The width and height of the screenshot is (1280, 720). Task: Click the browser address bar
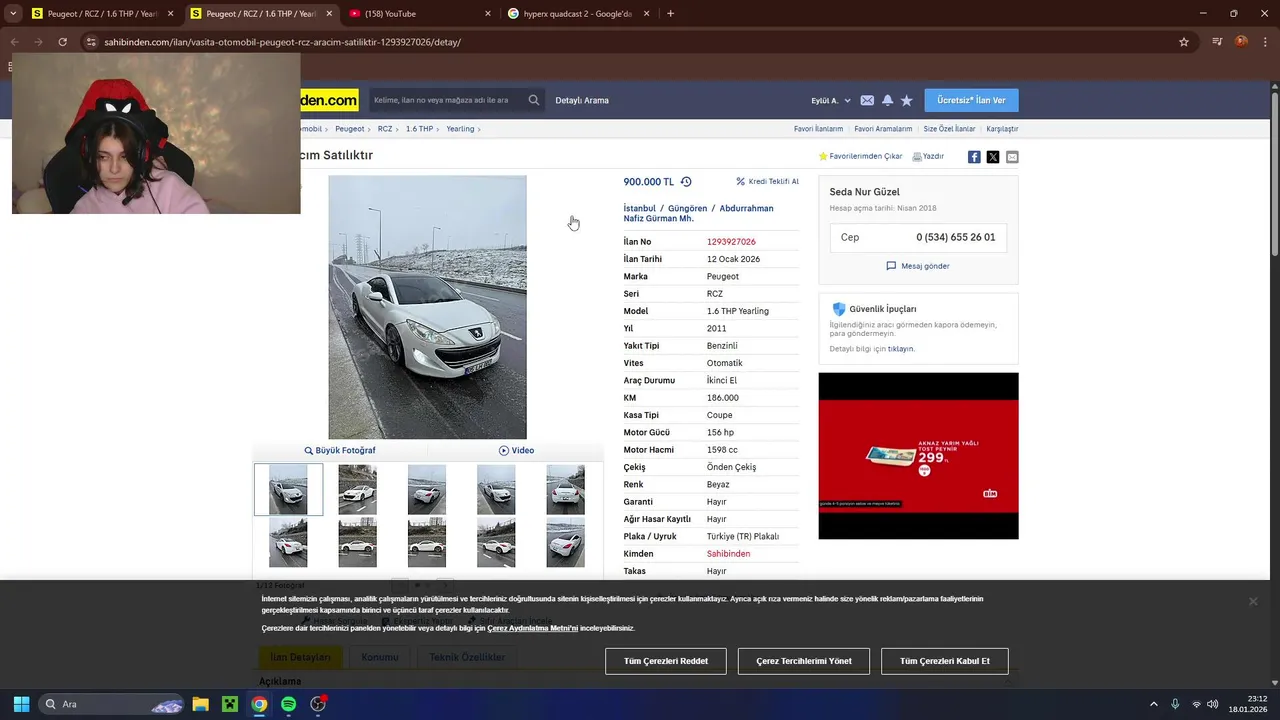pos(630,42)
